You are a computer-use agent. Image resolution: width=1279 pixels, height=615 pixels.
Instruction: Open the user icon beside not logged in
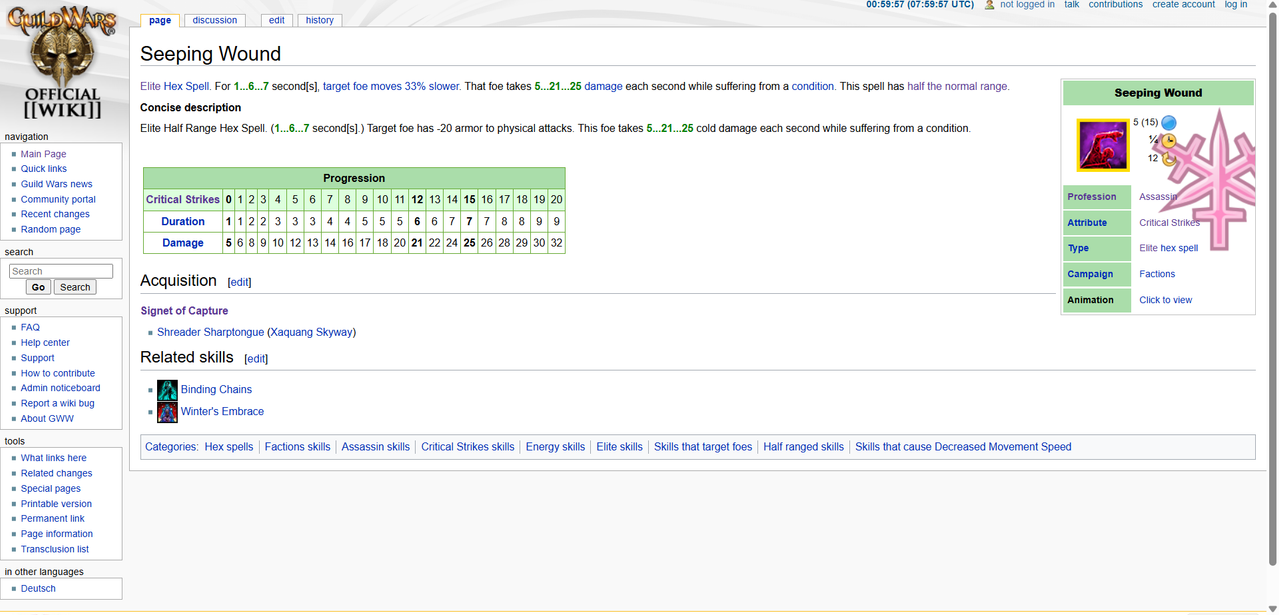click(990, 5)
